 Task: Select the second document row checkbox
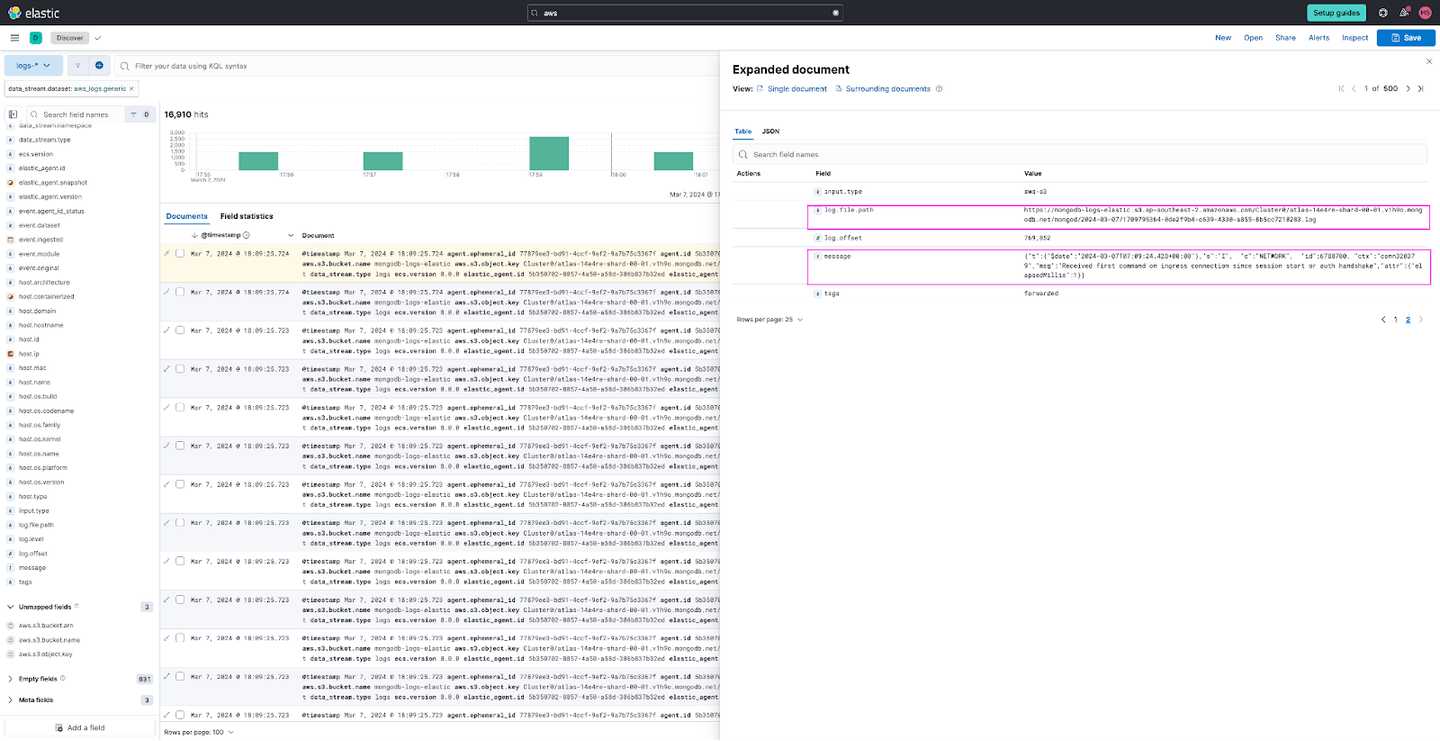pos(180,291)
